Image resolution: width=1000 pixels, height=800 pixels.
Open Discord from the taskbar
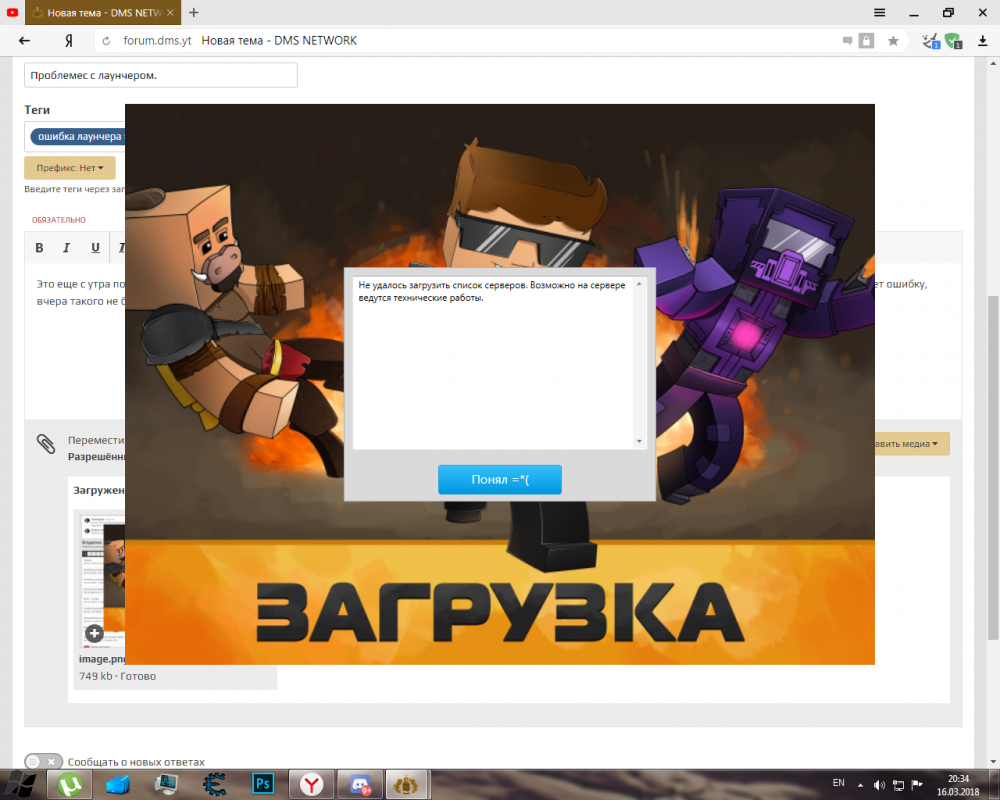coord(360,784)
